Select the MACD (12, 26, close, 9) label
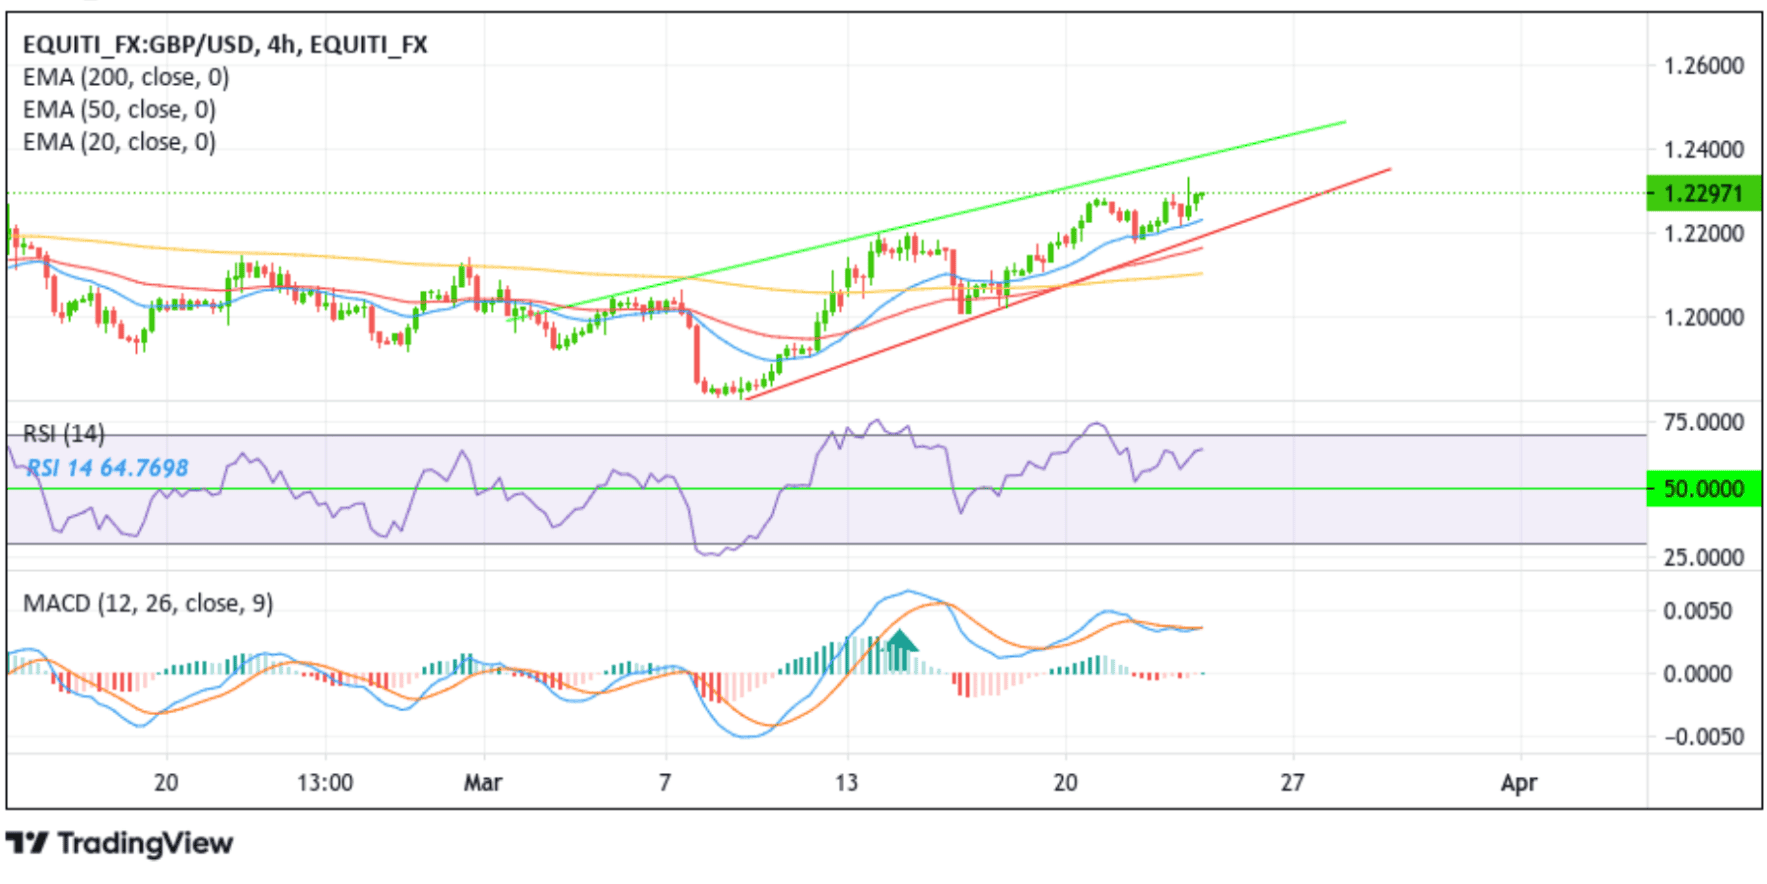The image size is (1767, 884). tap(148, 604)
